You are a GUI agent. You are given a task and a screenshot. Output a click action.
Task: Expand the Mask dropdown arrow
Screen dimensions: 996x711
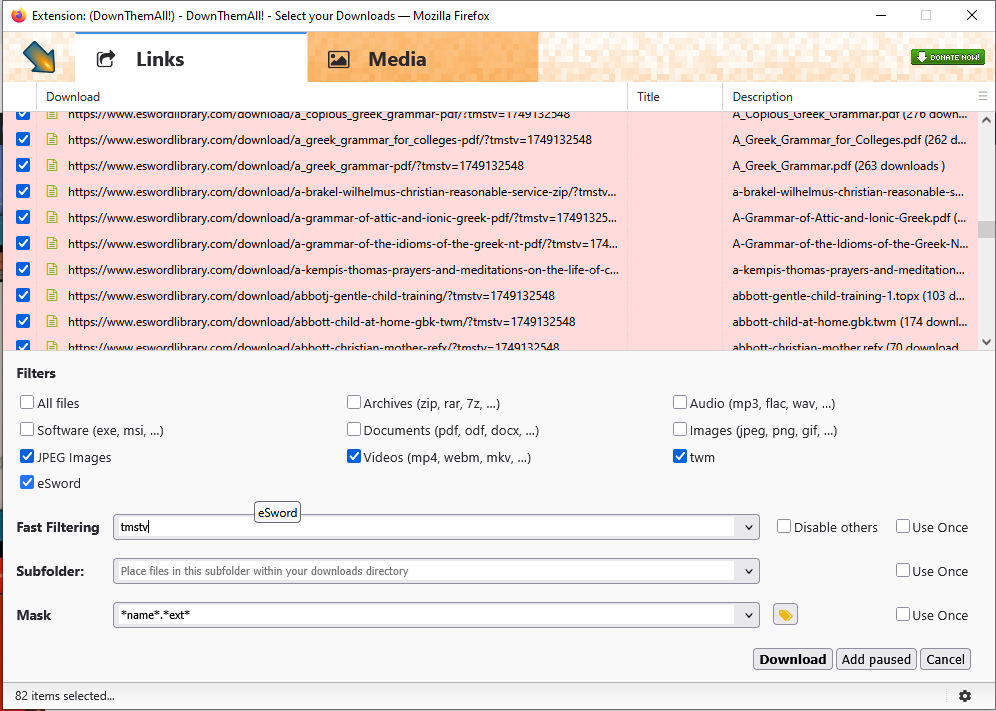click(748, 615)
